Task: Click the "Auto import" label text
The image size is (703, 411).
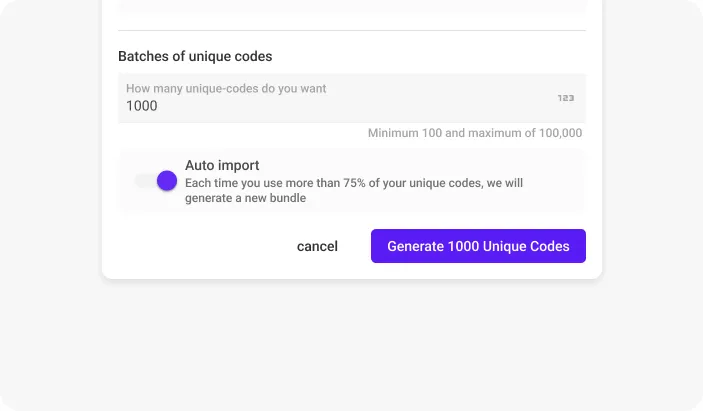Action: pyautogui.click(x=222, y=165)
